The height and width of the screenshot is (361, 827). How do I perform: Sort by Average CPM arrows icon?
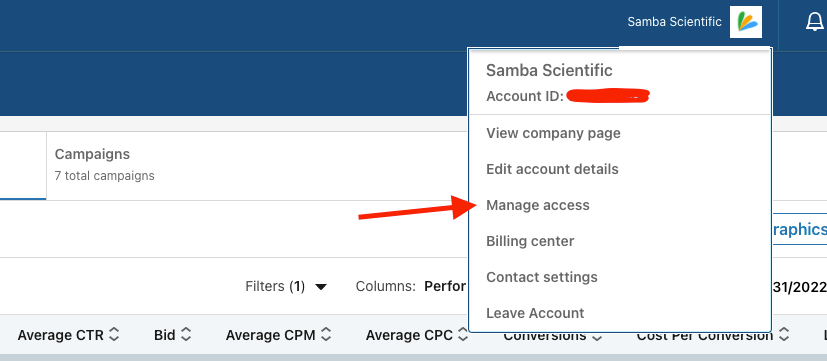pos(326,335)
